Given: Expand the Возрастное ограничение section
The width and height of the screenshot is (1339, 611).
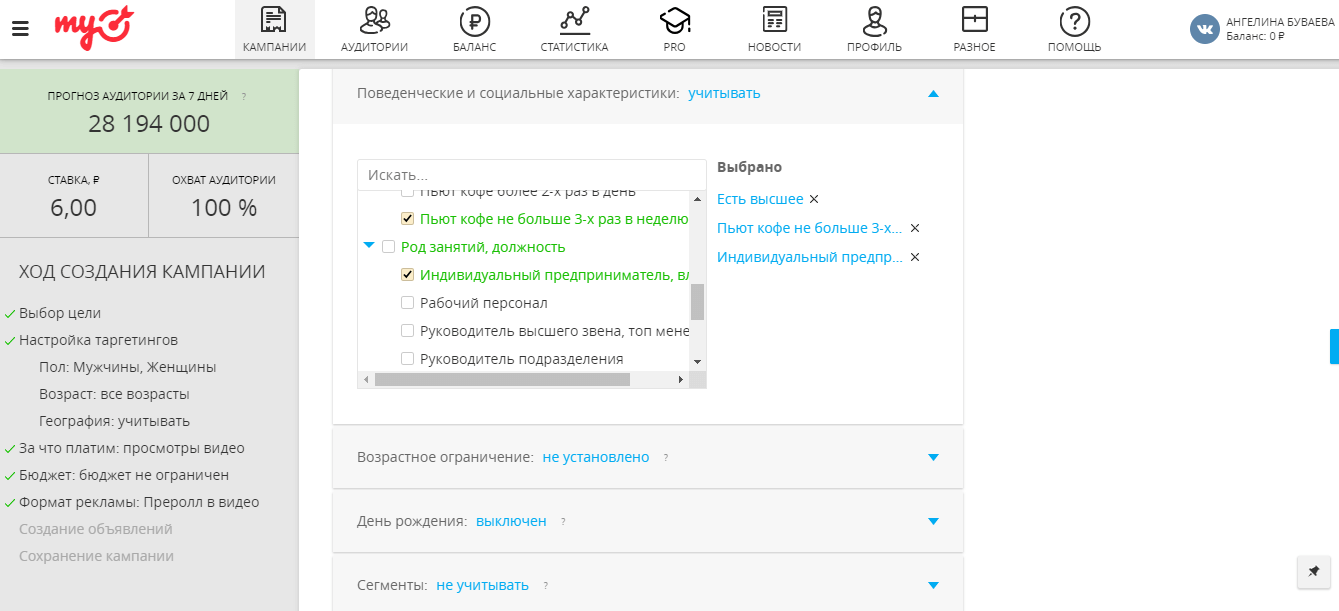Looking at the screenshot, I should pos(933,457).
